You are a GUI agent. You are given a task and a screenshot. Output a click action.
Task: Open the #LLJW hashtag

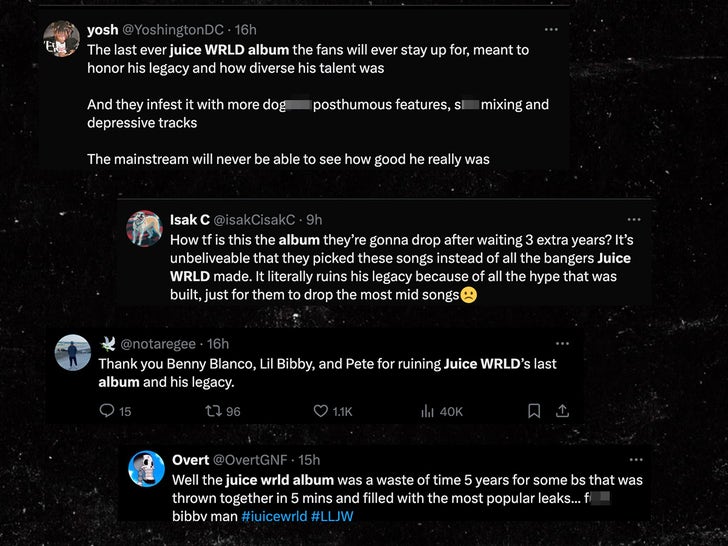click(333, 517)
